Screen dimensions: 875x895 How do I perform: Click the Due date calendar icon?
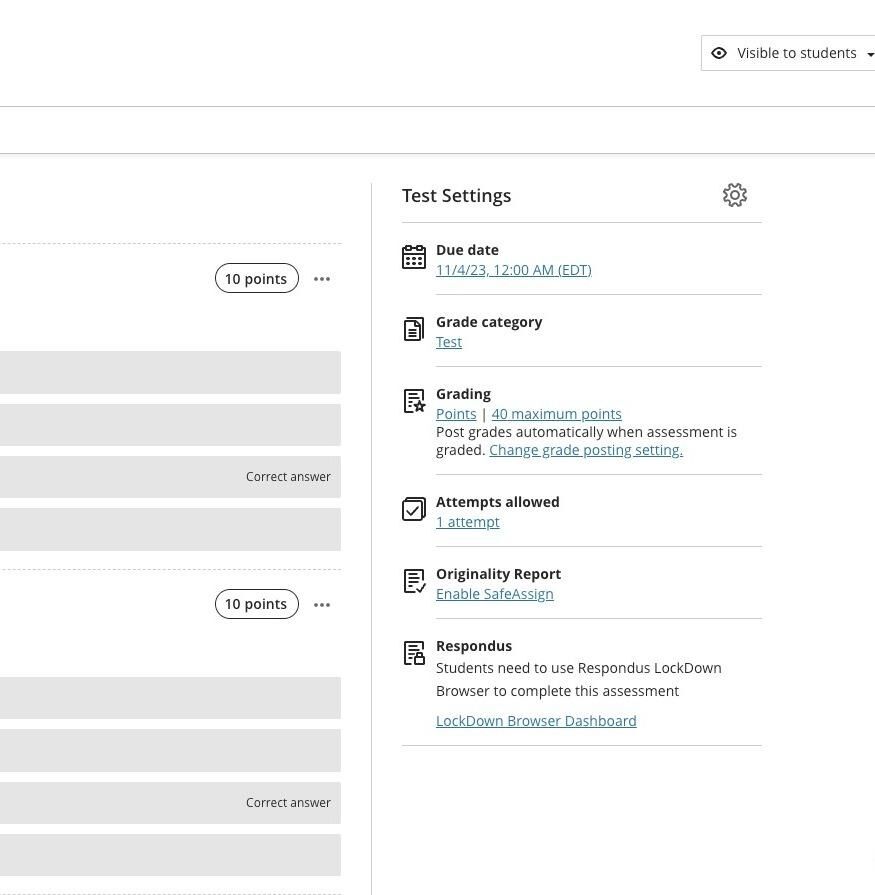pyautogui.click(x=414, y=258)
